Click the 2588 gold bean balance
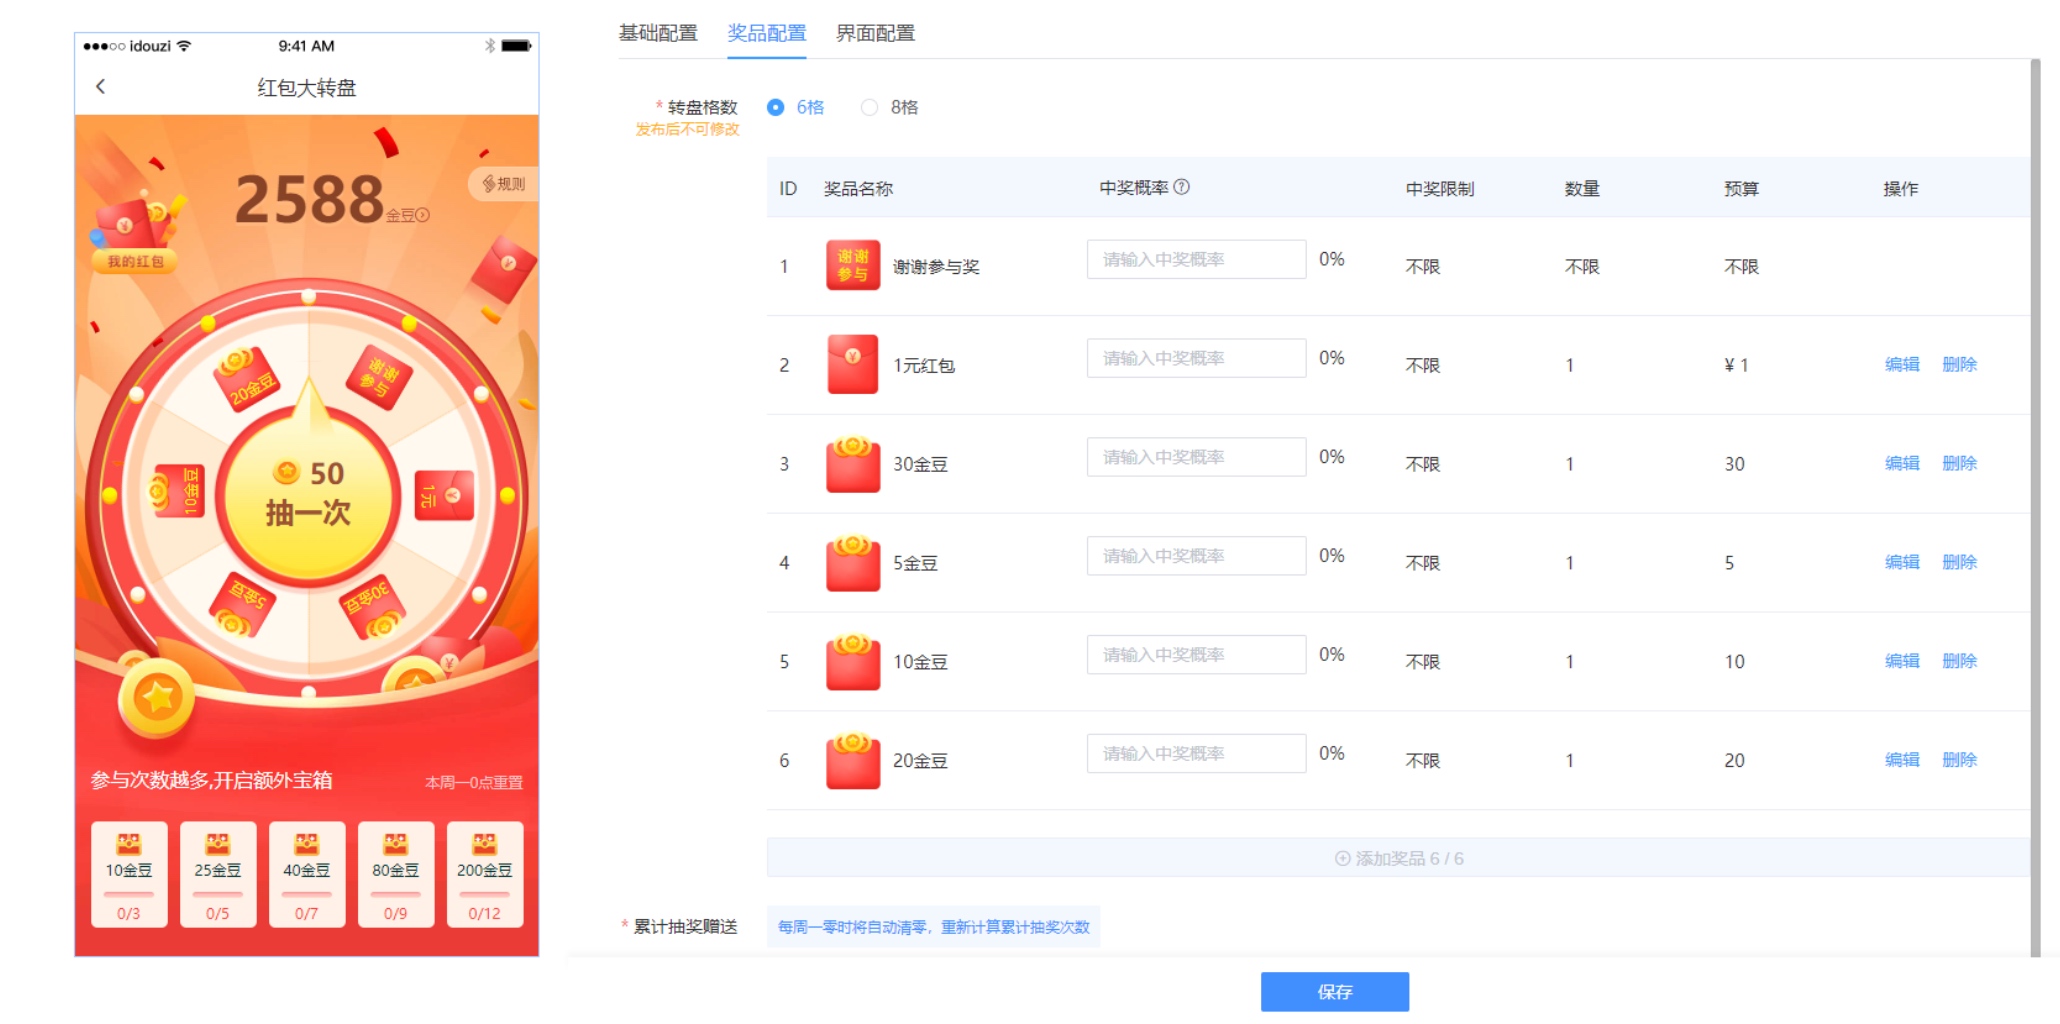This screenshot has height=1024, width=2060. tap(309, 199)
